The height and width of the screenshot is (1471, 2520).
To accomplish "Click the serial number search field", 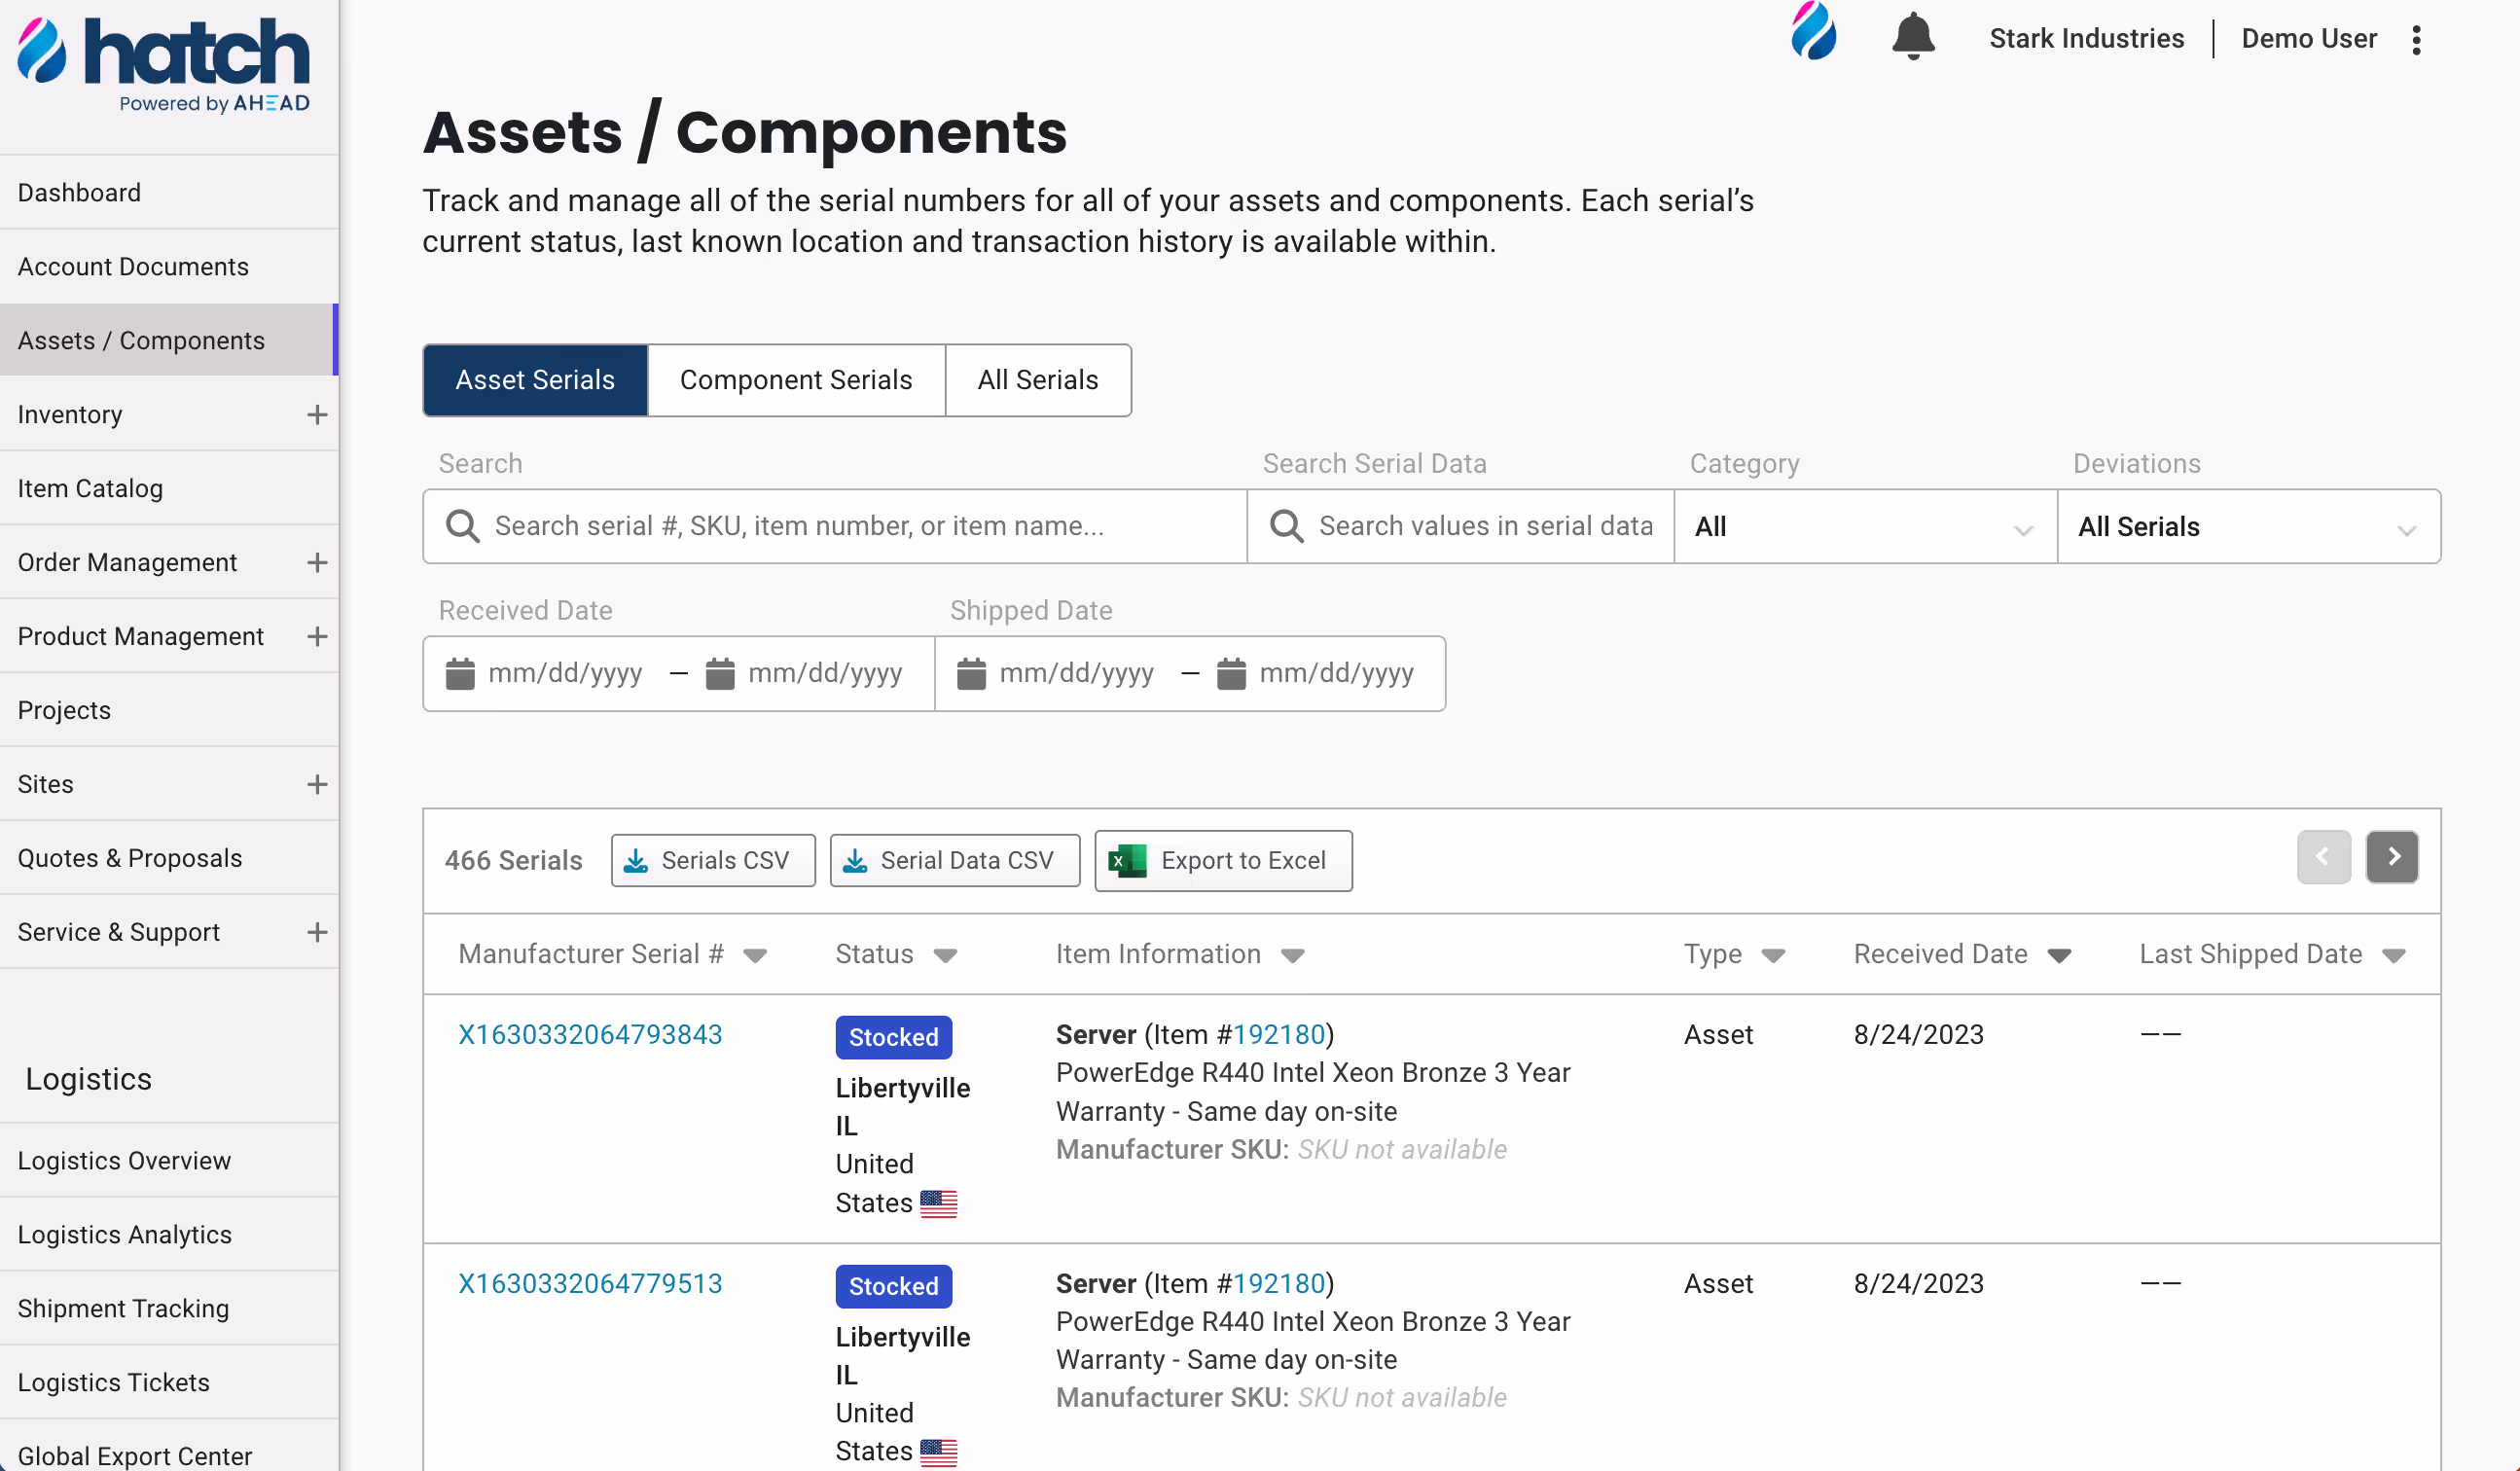I will [x=835, y=527].
